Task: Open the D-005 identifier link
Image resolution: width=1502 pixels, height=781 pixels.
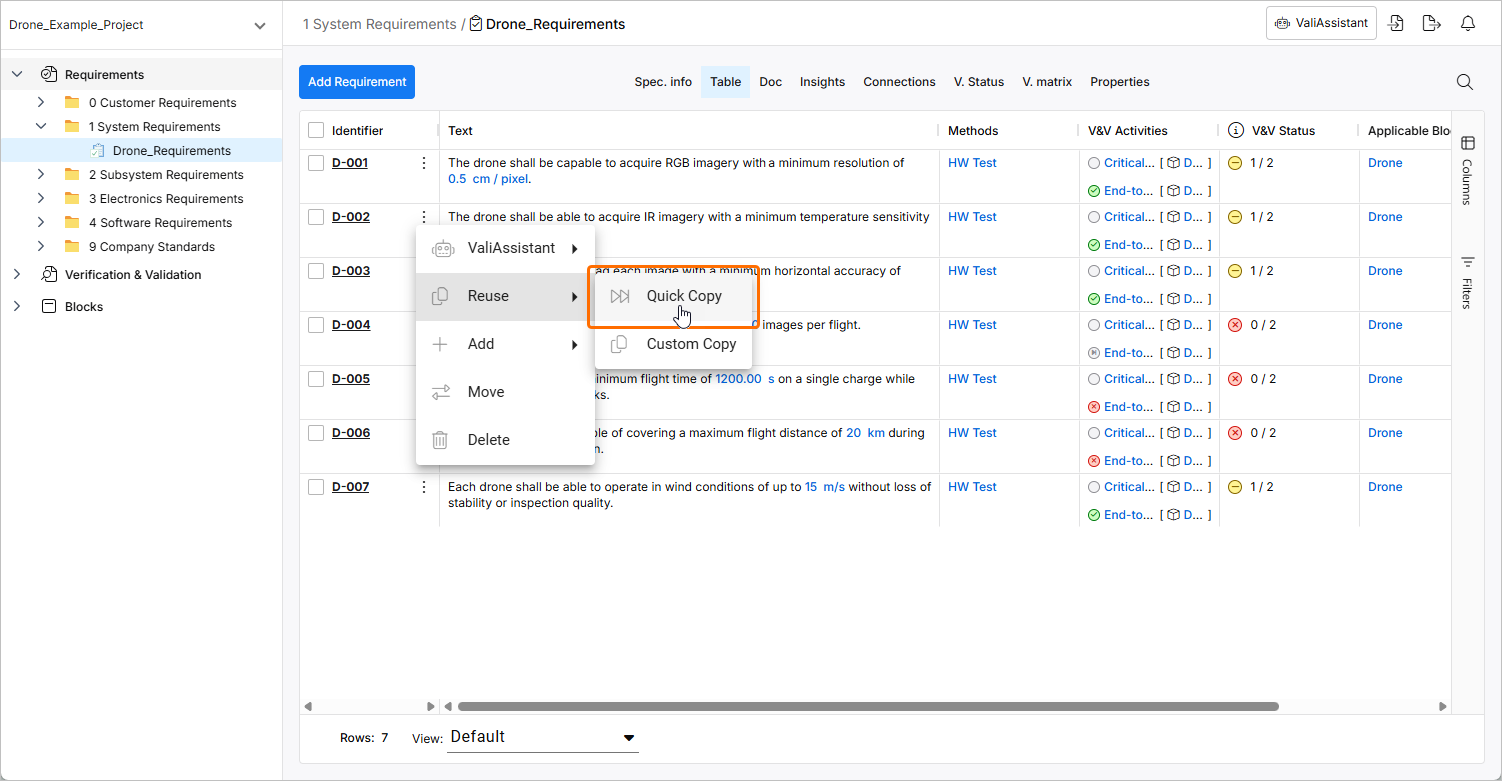Action: [x=351, y=379]
